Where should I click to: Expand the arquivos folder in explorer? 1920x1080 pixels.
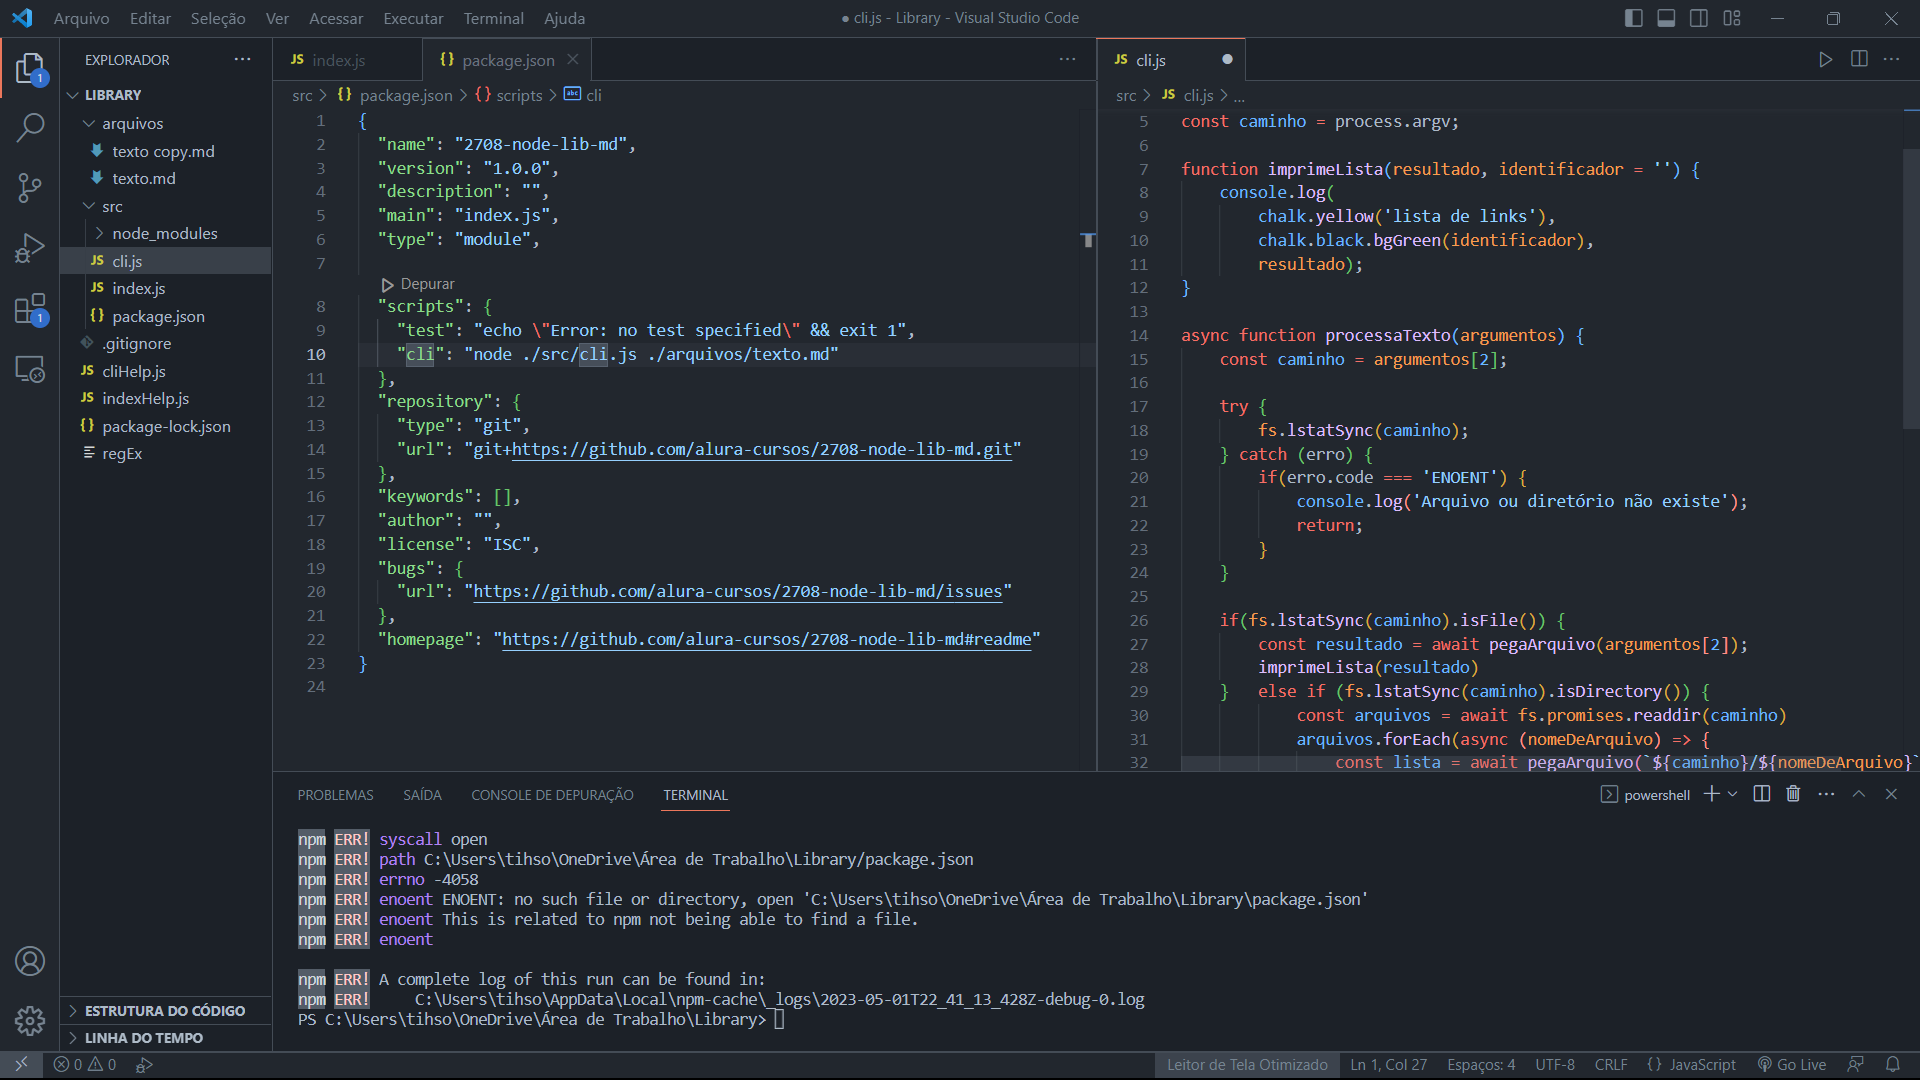pyautogui.click(x=133, y=123)
